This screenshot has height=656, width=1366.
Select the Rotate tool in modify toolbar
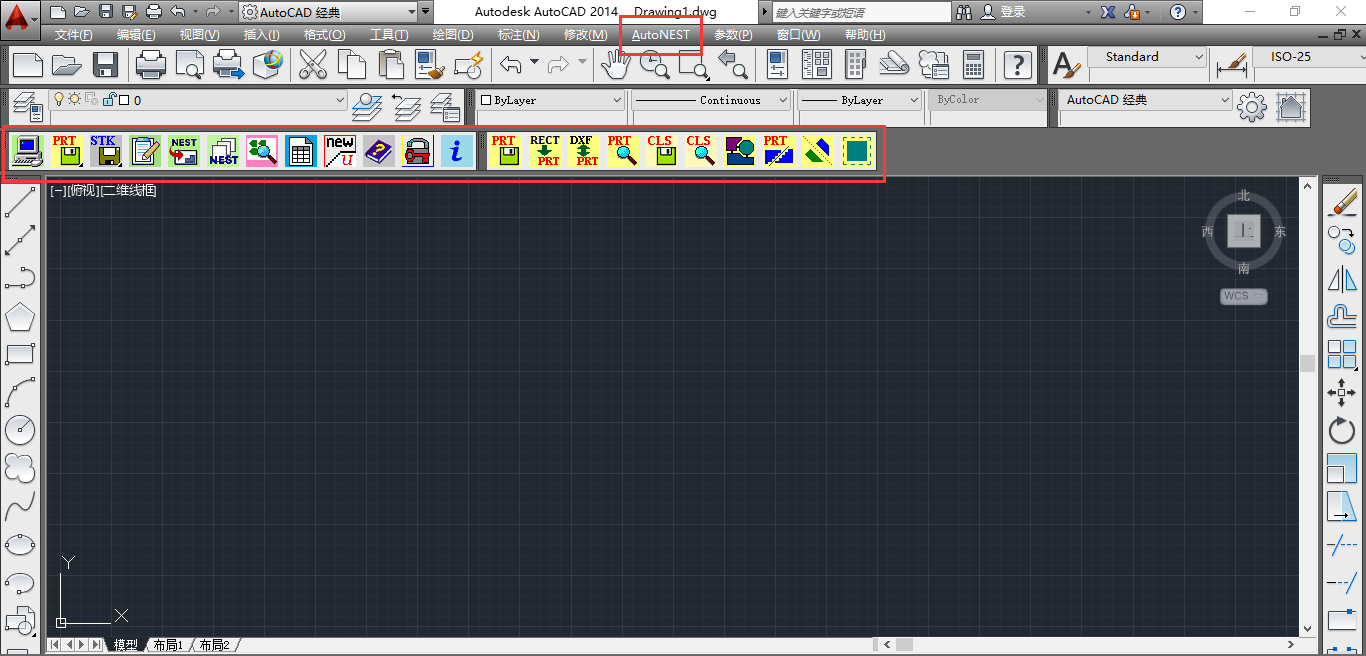(1341, 431)
